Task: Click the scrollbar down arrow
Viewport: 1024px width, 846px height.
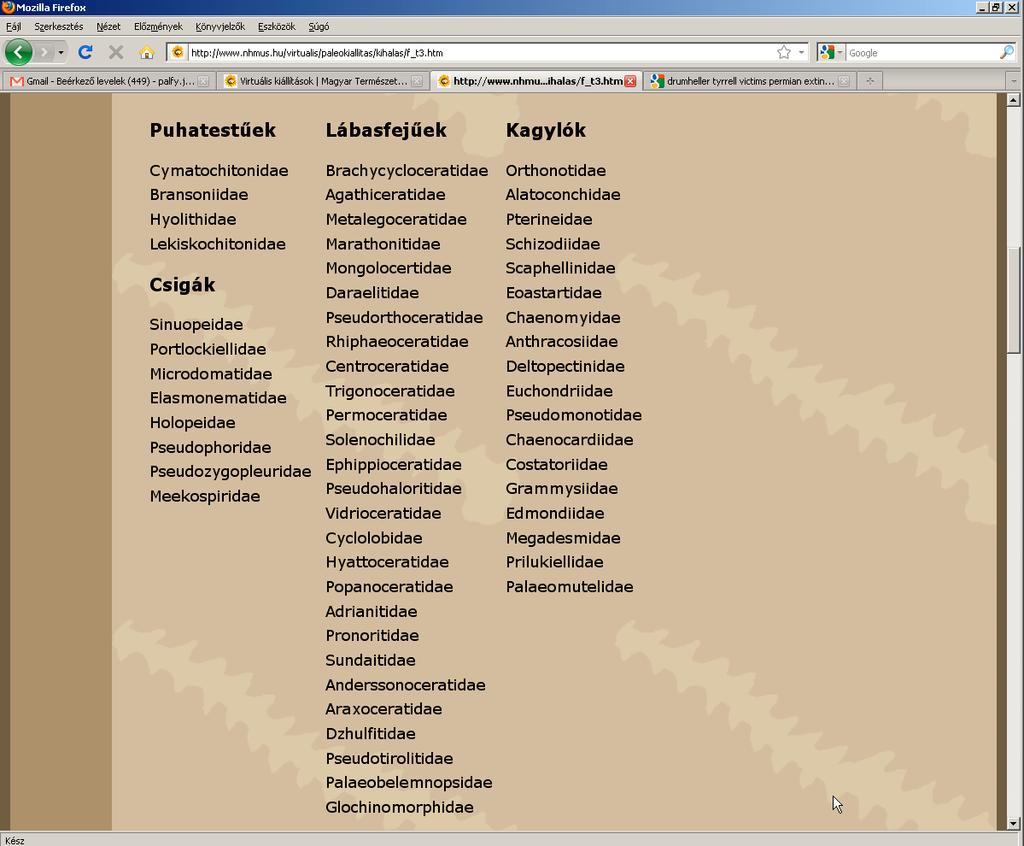Action: pos(1013,824)
